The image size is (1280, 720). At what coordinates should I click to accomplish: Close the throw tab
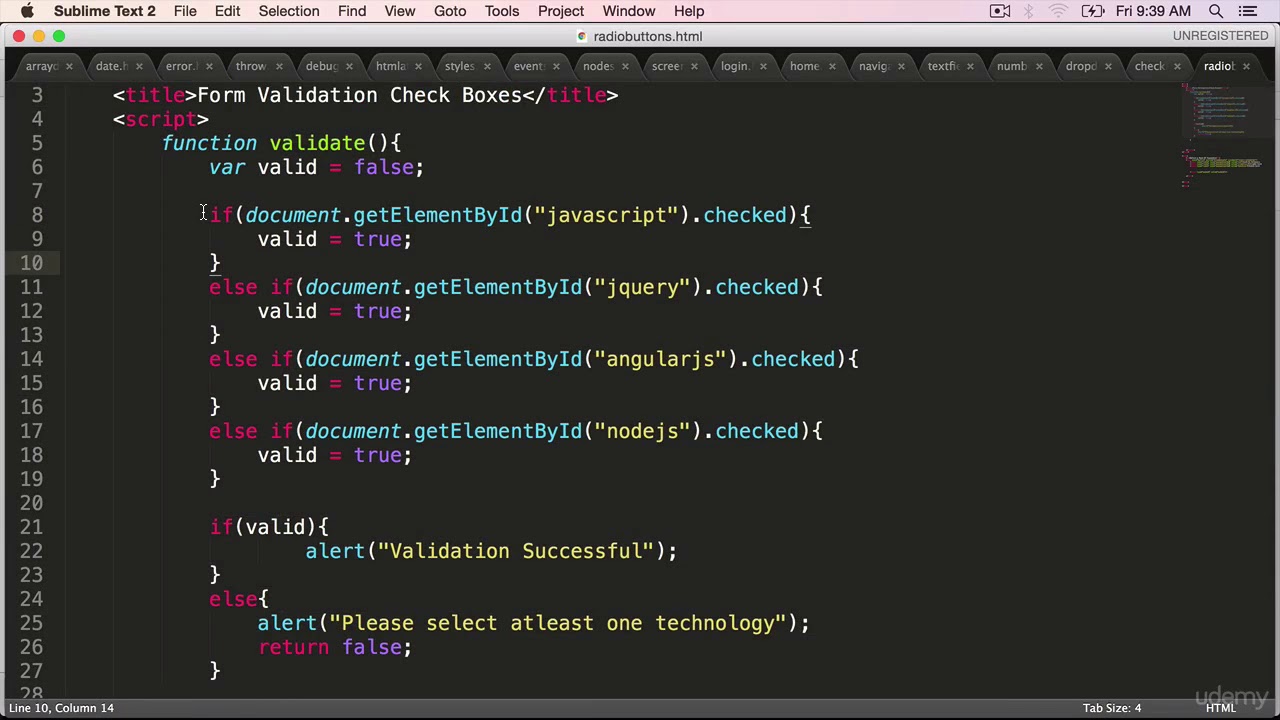click(279, 67)
